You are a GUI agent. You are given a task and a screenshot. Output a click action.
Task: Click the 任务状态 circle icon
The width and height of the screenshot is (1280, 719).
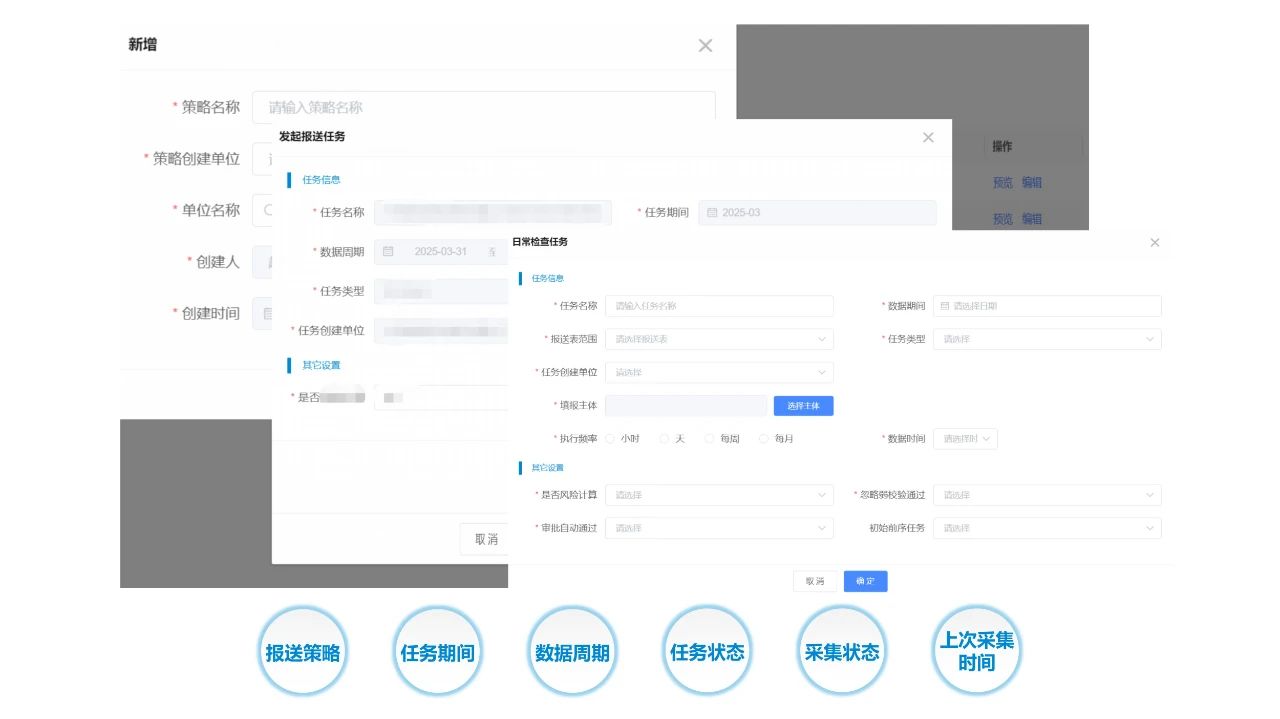(x=707, y=652)
